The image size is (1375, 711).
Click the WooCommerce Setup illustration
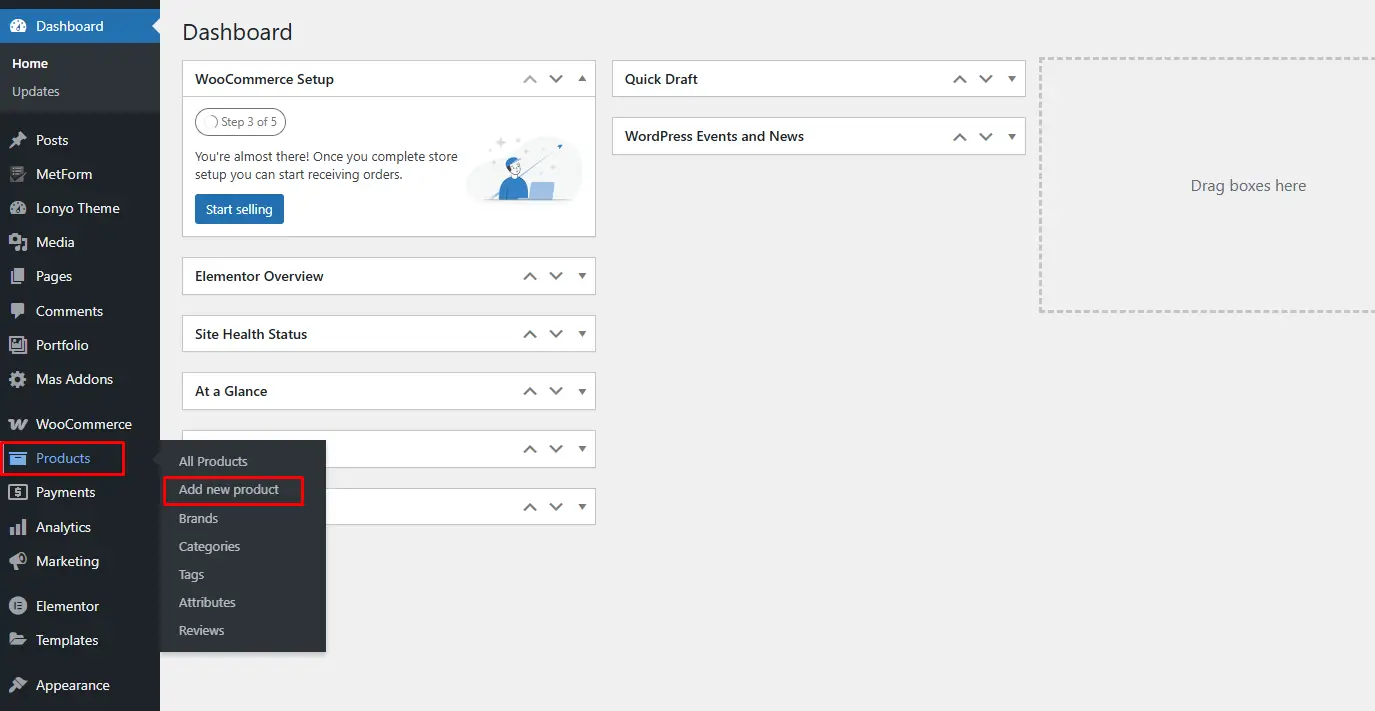pyautogui.click(x=524, y=168)
